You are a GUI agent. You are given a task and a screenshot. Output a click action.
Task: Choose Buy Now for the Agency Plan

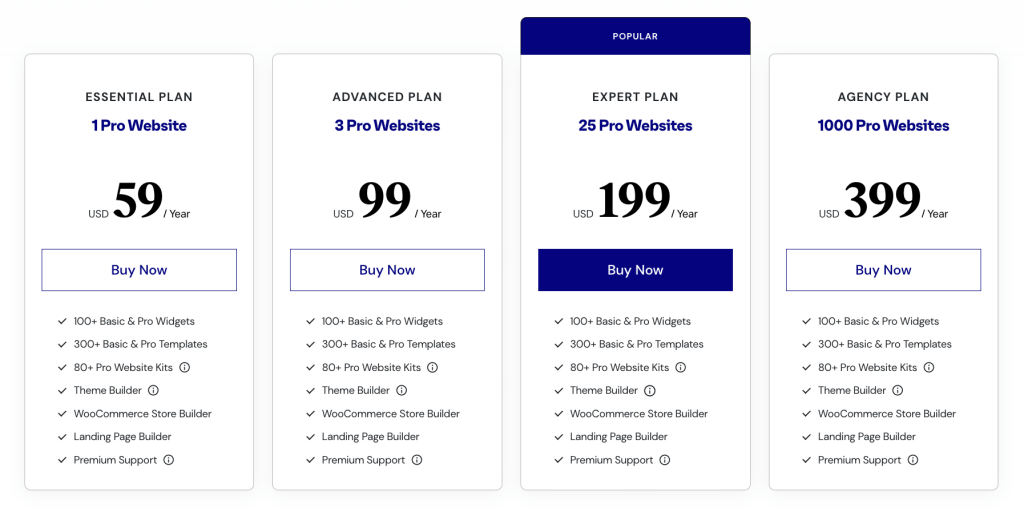coord(883,270)
